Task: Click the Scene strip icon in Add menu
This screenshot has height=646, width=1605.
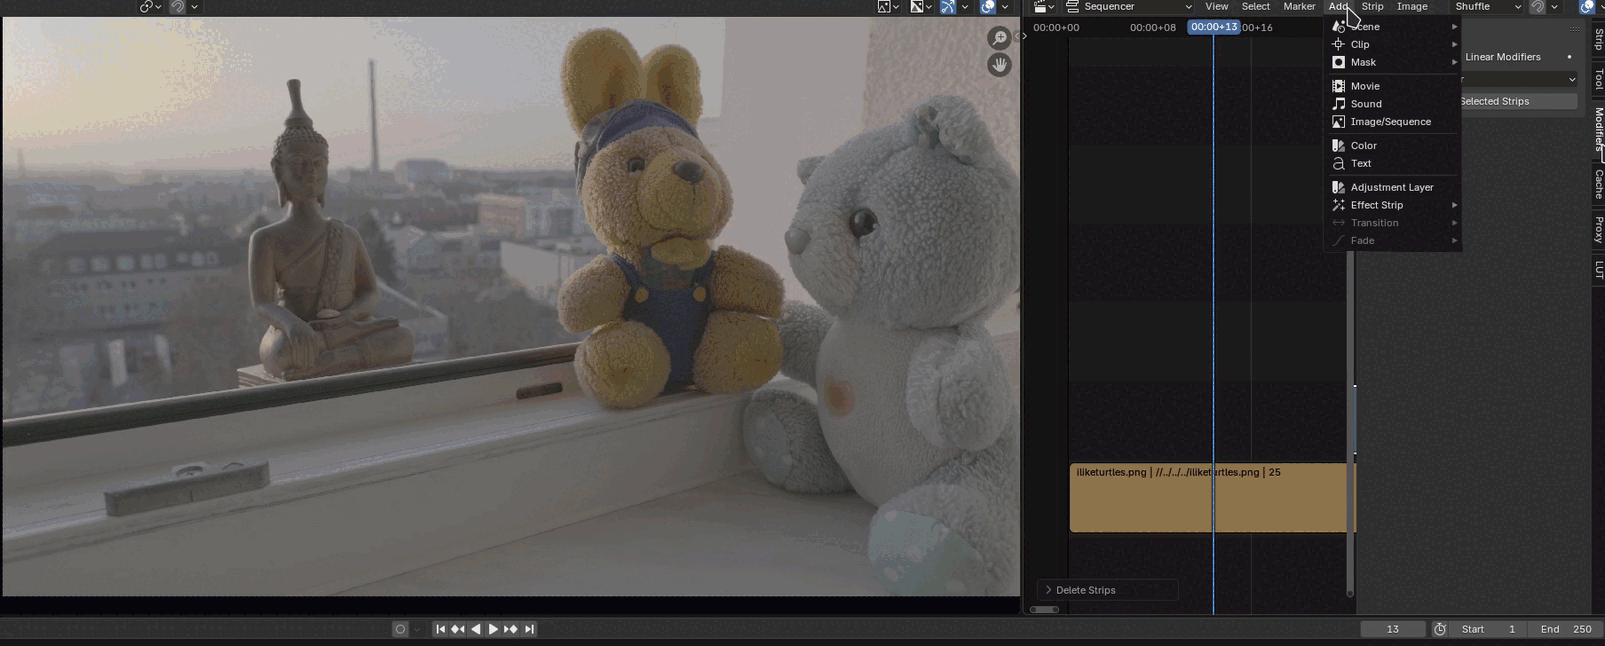Action: pyautogui.click(x=1338, y=26)
